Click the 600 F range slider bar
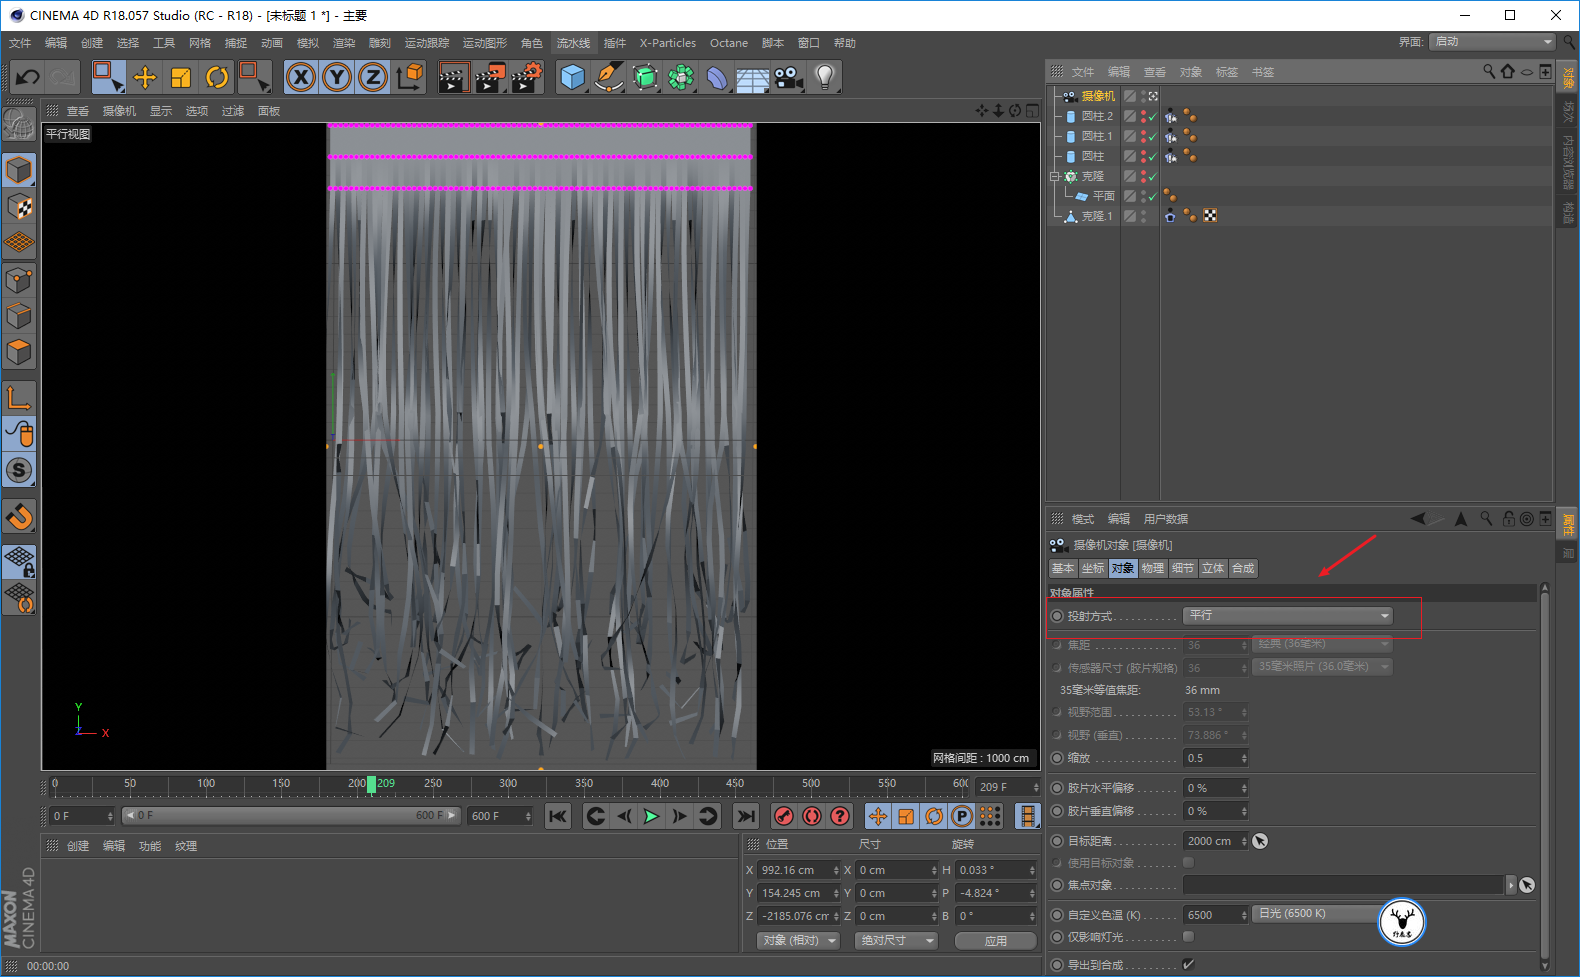The height and width of the screenshot is (977, 1580). pos(290,816)
